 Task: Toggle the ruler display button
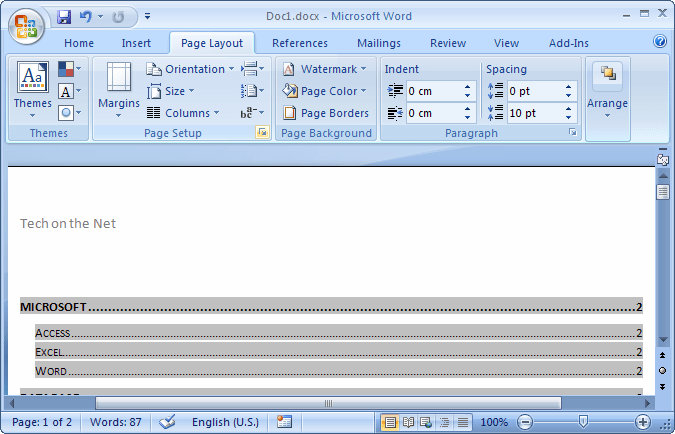(663, 159)
